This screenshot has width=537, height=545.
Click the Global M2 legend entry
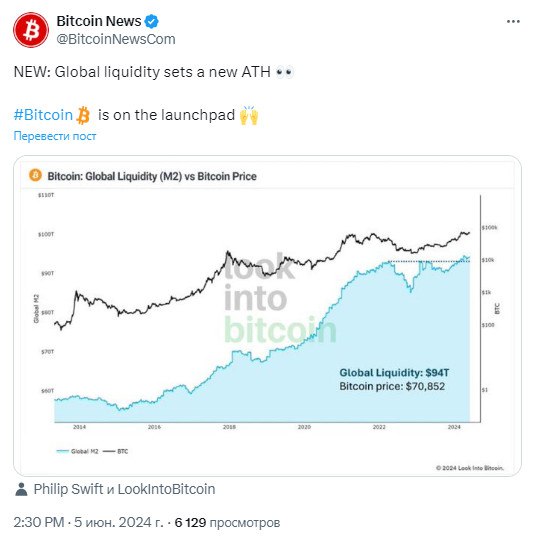(x=78, y=451)
